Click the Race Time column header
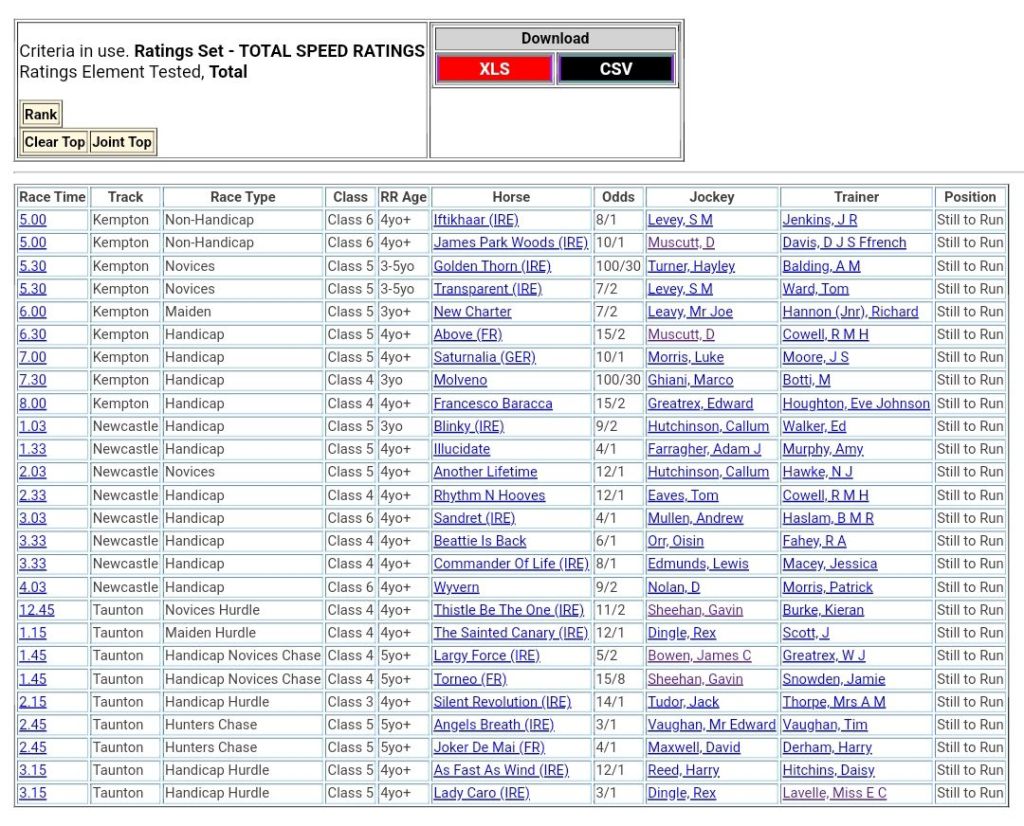Viewport: 1024px width, 826px height. tap(52, 197)
